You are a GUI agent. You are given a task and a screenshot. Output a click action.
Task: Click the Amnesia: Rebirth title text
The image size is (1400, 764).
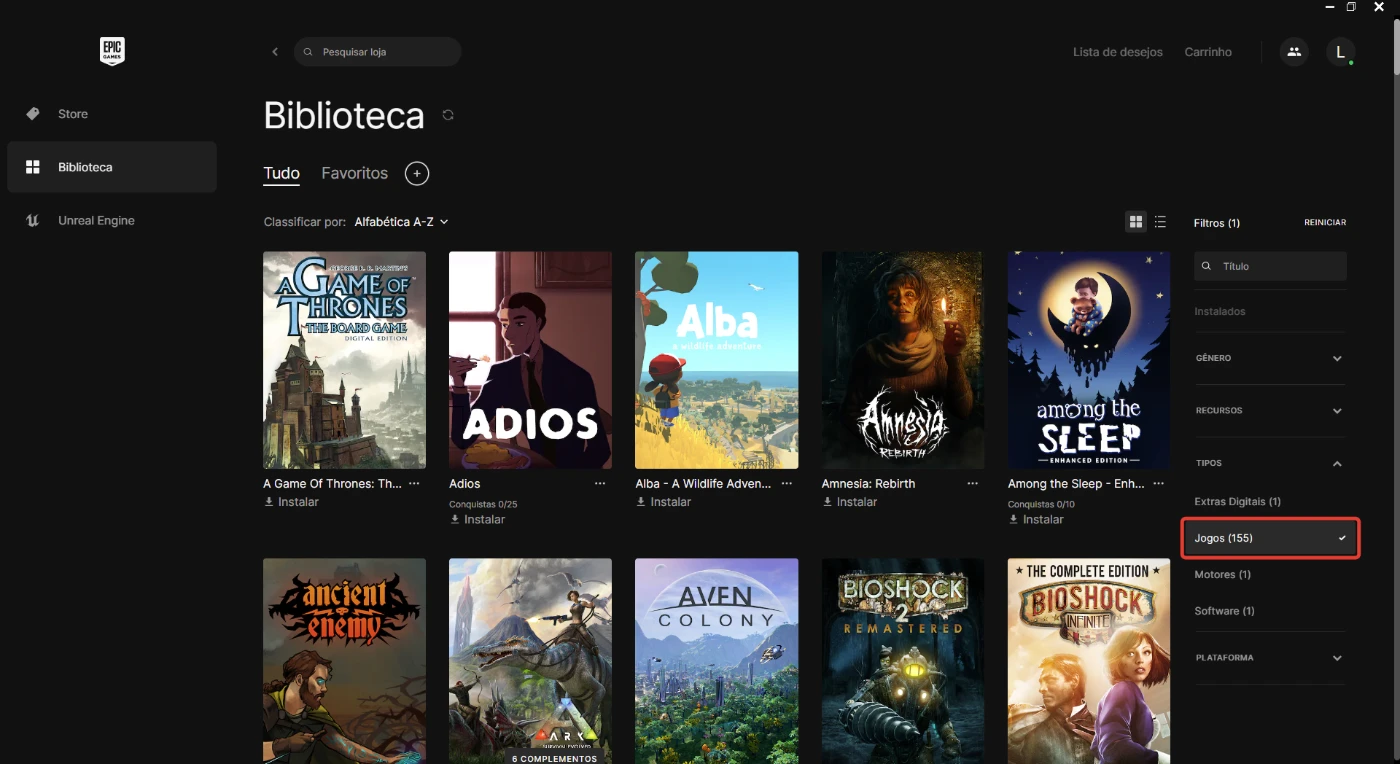tap(868, 484)
